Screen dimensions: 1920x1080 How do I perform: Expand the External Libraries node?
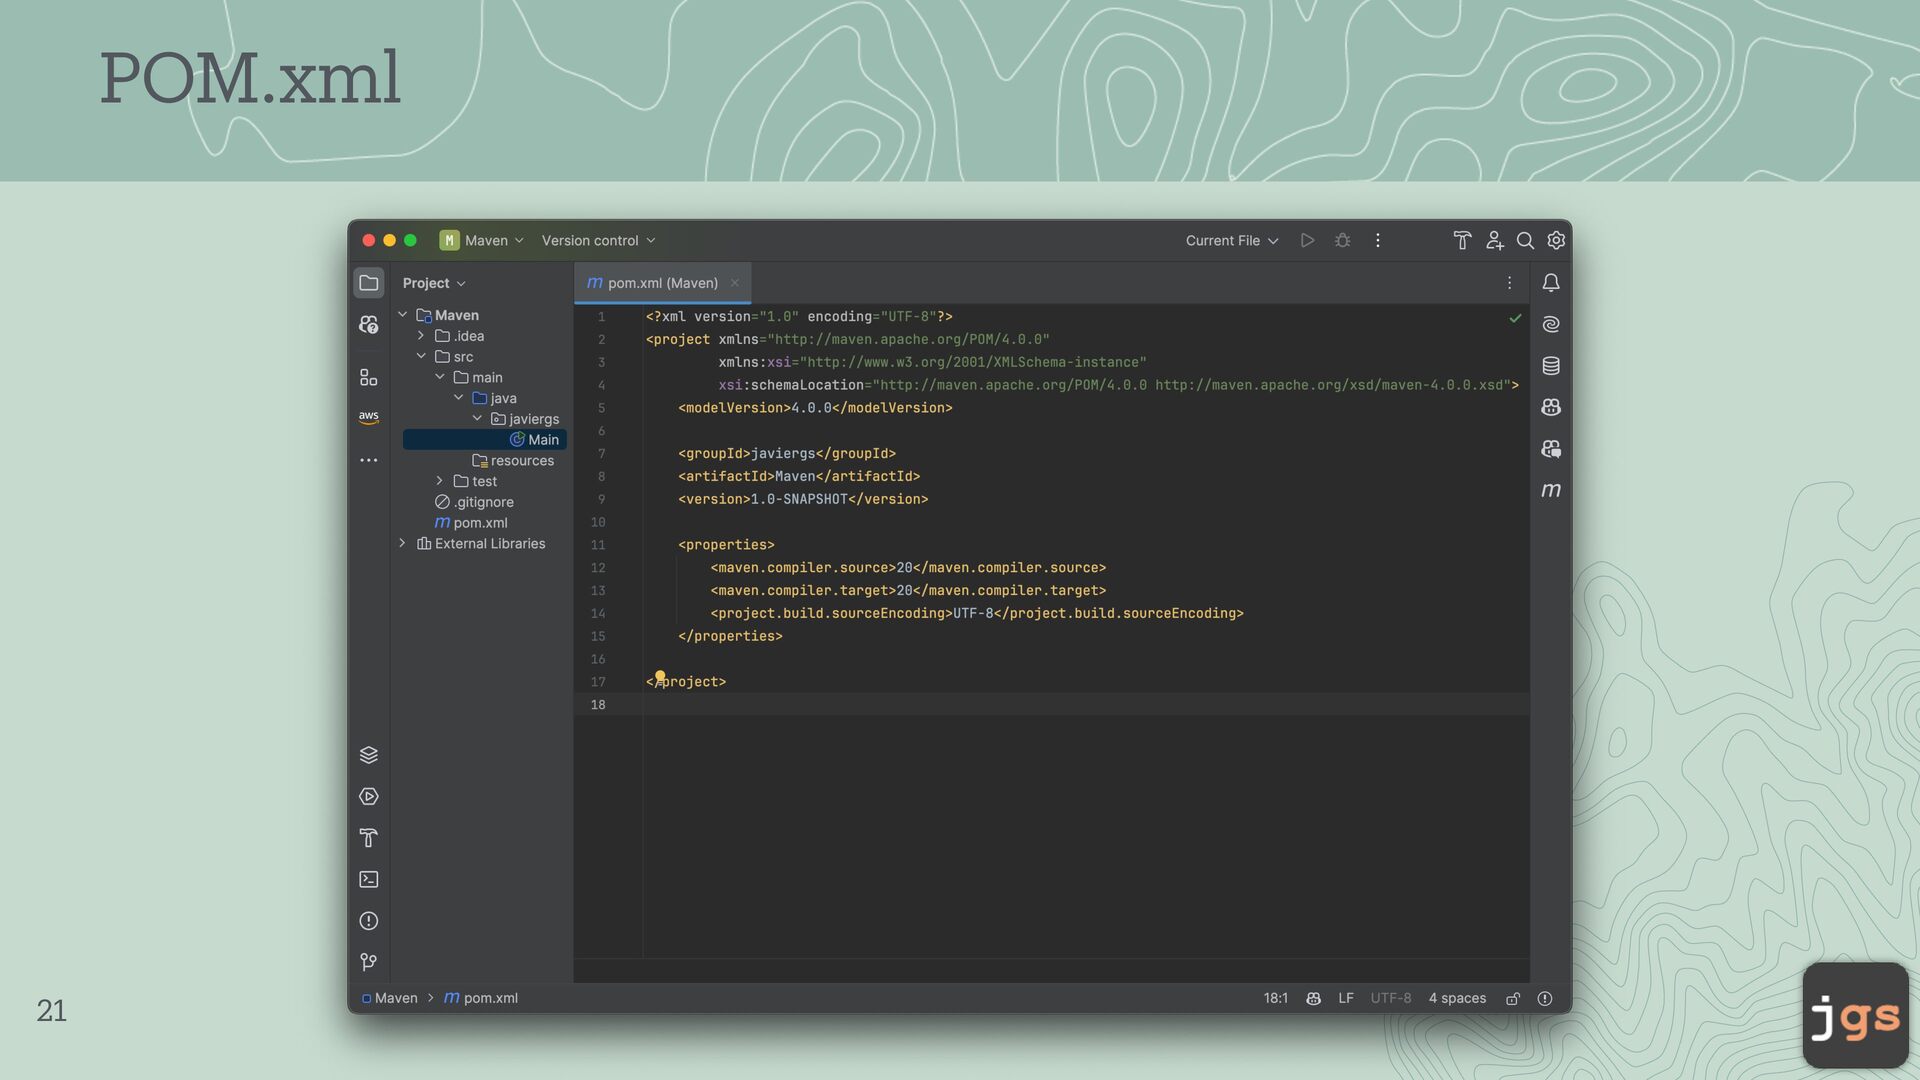[402, 543]
